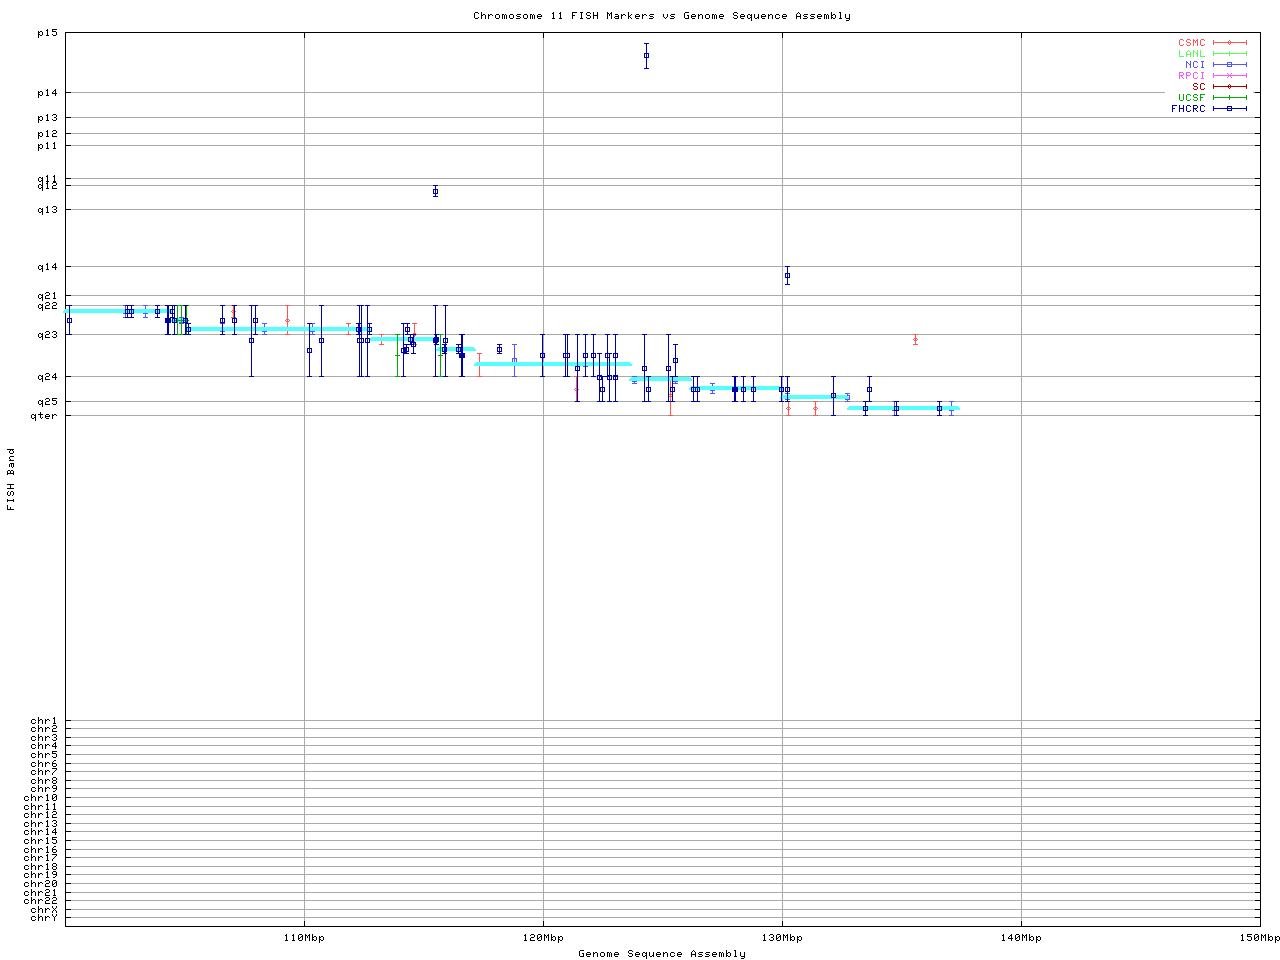This screenshot has width=1280, height=960.
Task: Click the isolated red marker near q23
Action: (915, 340)
